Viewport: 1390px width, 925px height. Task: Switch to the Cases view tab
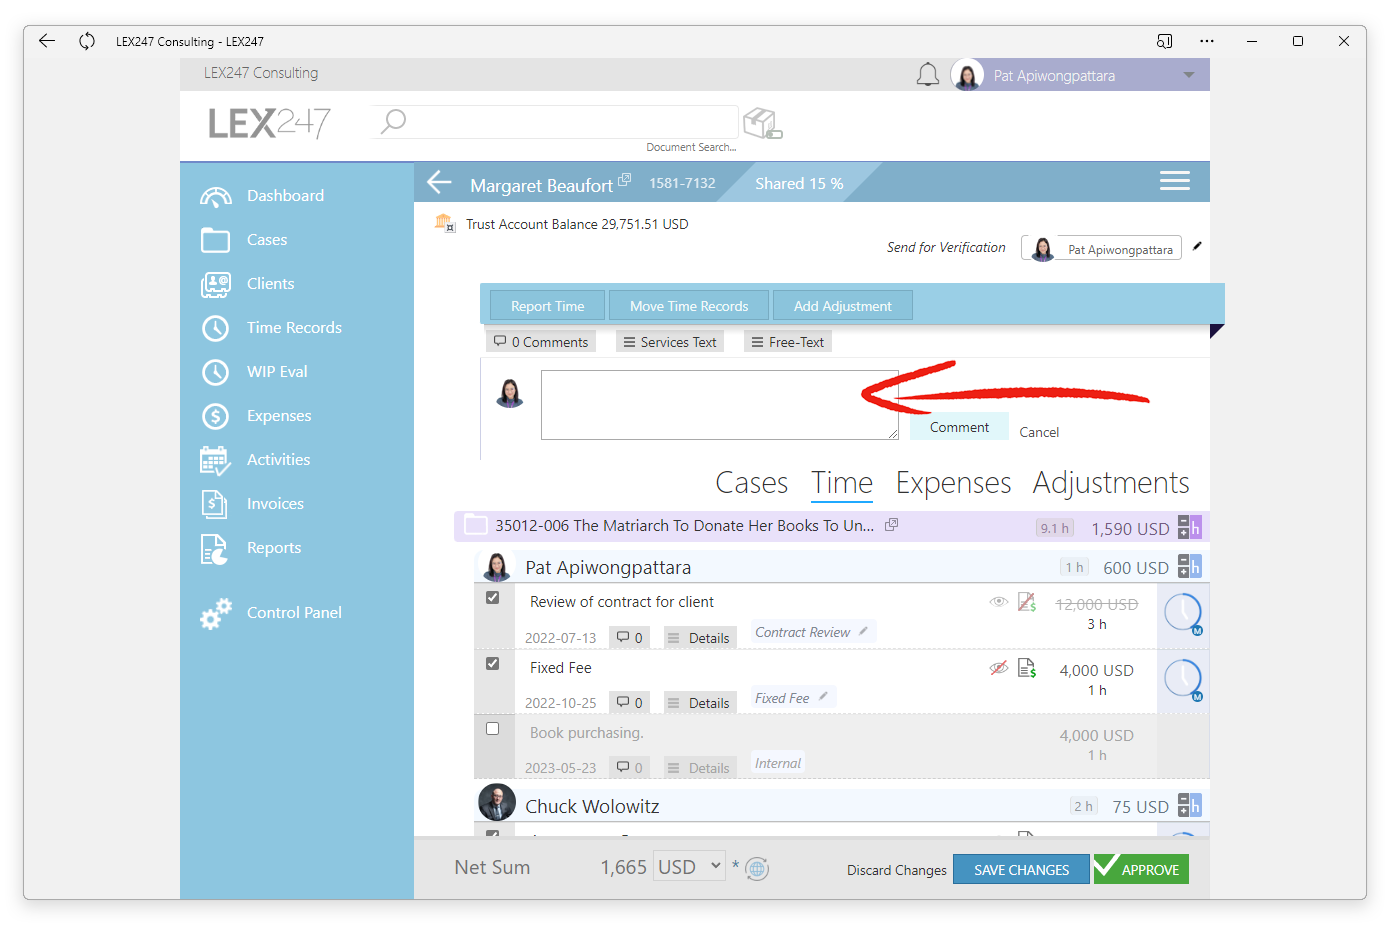point(752,483)
